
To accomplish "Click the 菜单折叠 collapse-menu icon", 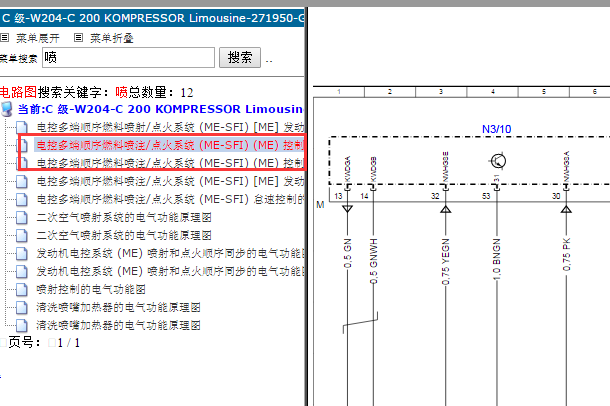I will point(78,38).
